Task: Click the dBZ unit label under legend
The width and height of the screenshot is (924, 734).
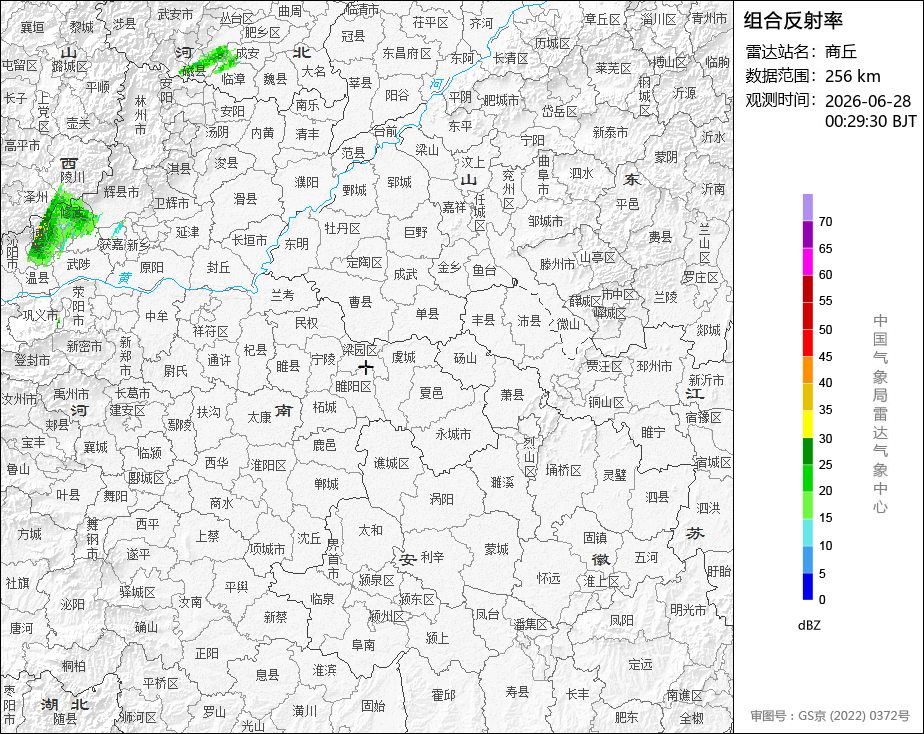Action: pos(809,626)
